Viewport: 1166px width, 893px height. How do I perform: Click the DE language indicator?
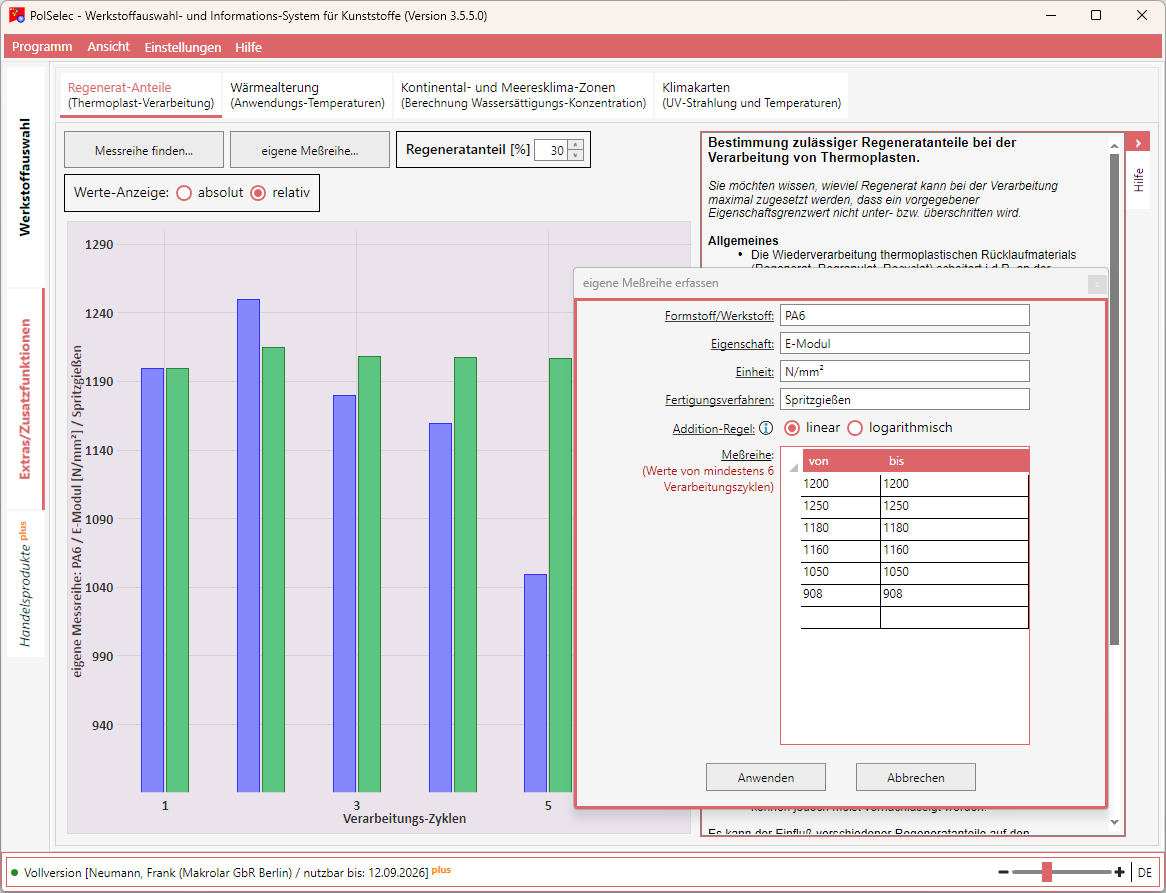pos(1144,872)
